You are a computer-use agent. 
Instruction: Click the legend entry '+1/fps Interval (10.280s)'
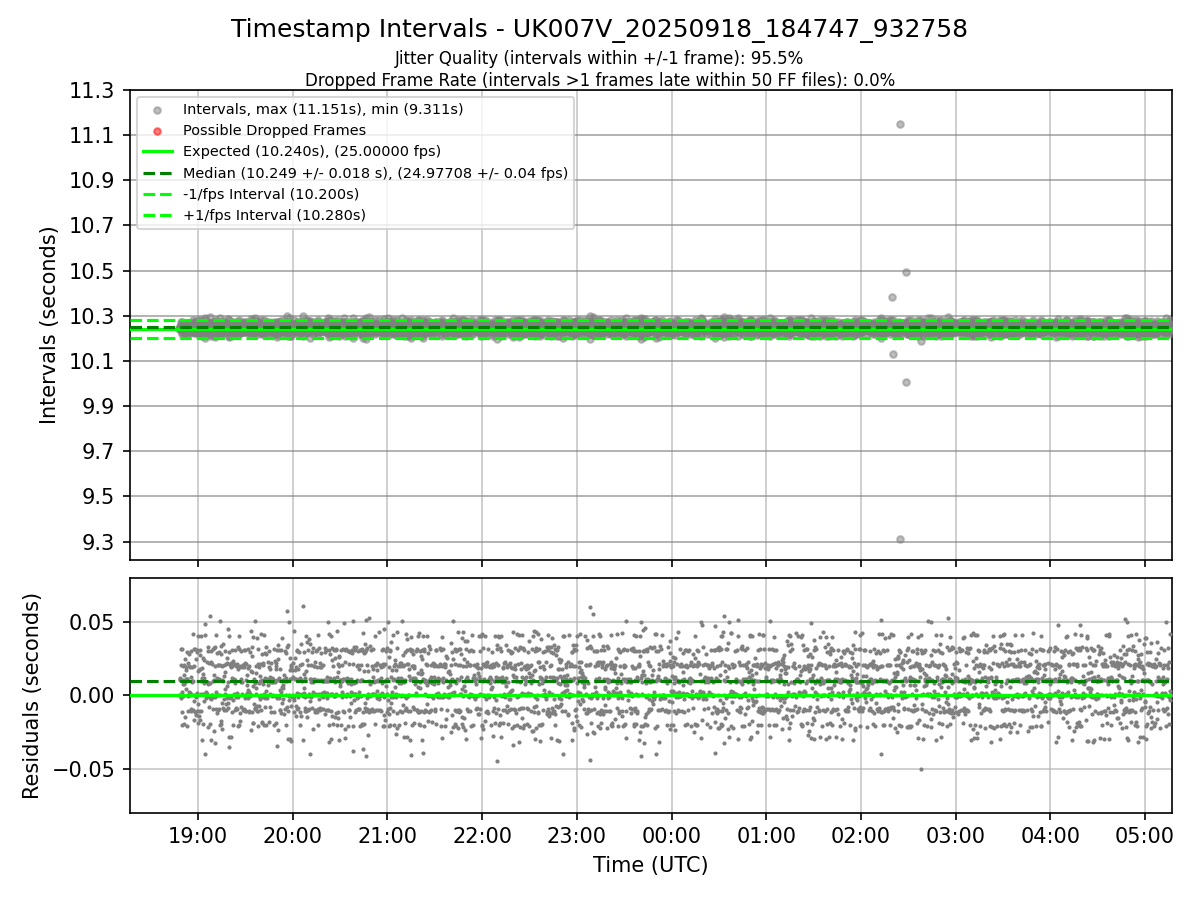pos(274,215)
